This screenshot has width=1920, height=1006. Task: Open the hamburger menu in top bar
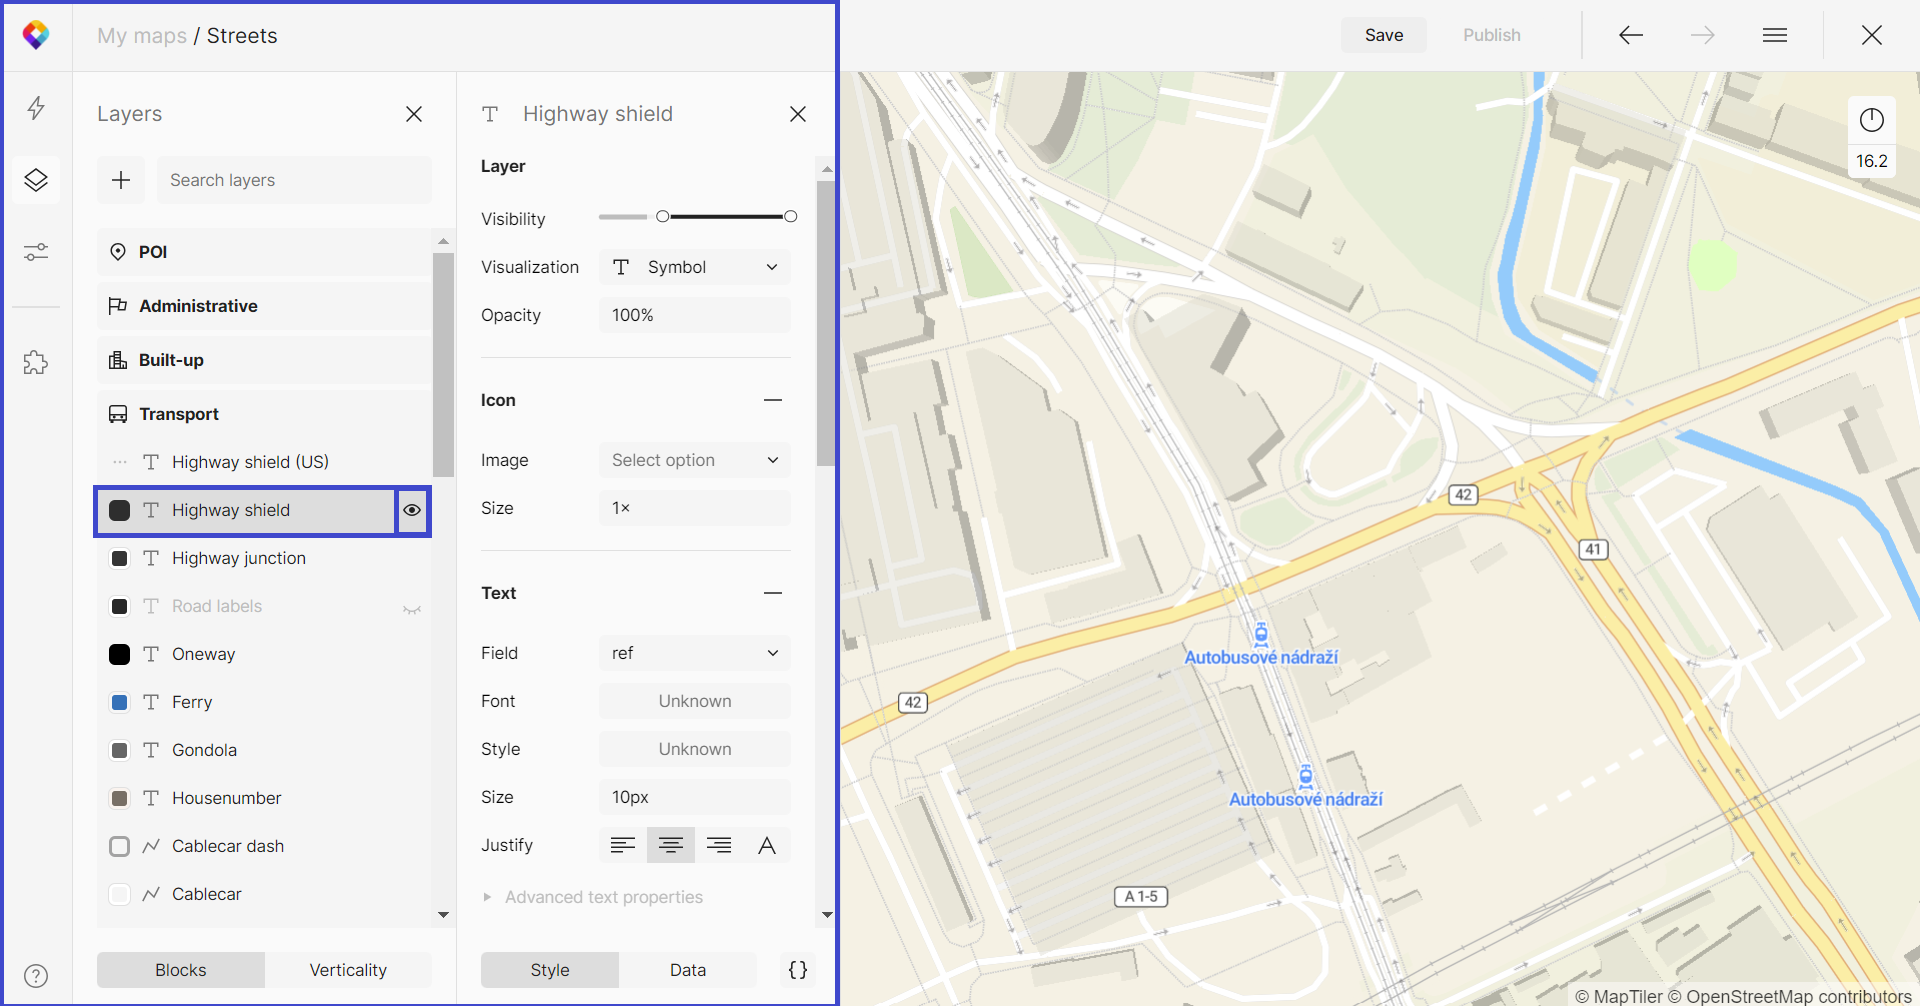pos(1775,35)
